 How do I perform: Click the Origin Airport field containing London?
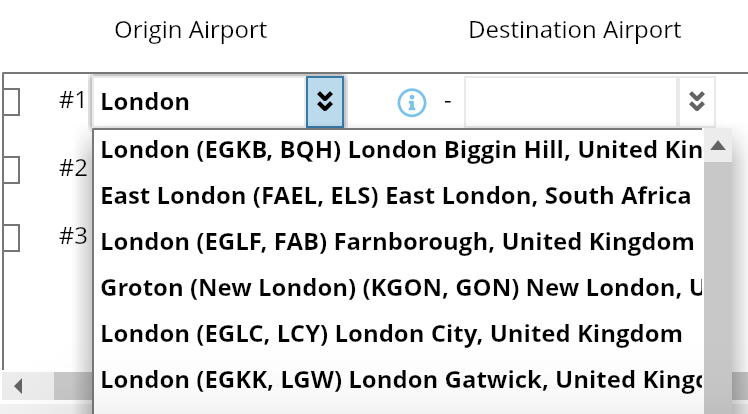tap(198, 102)
